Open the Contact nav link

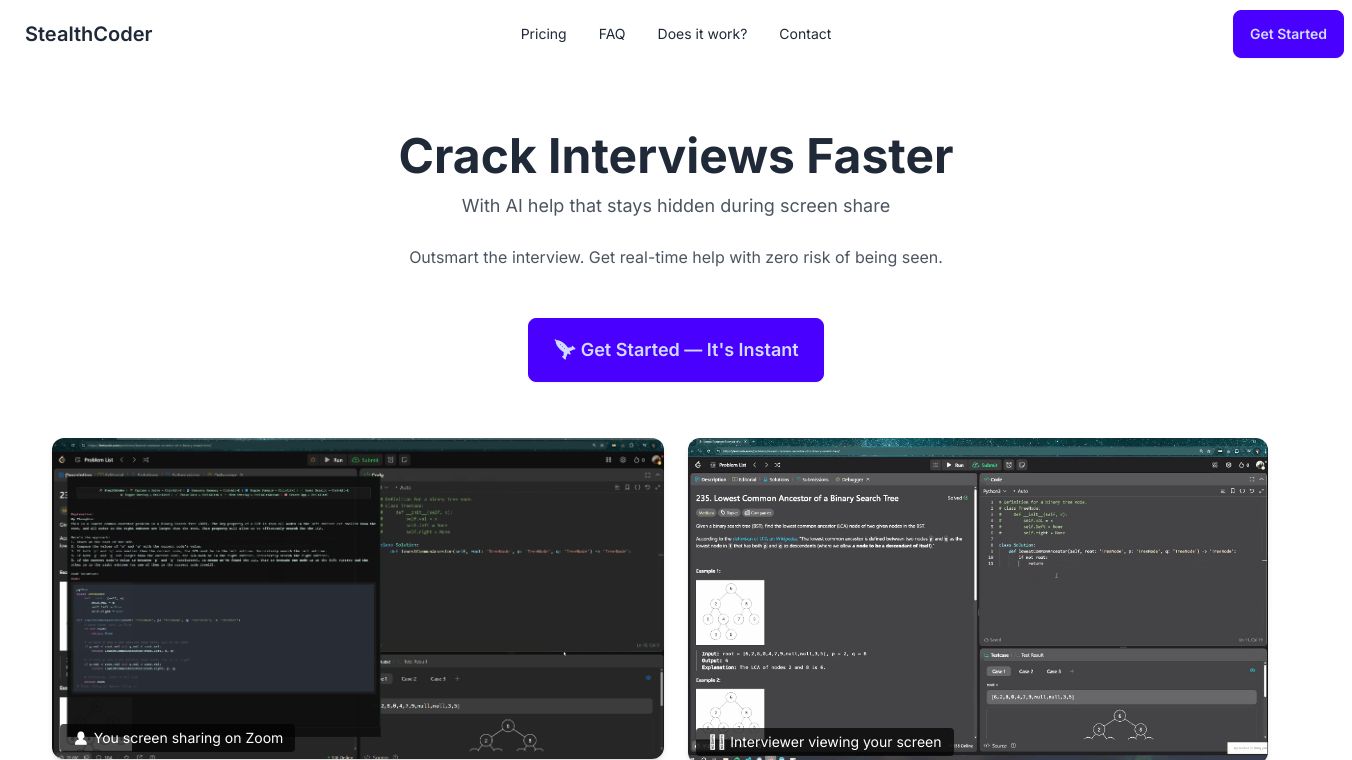click(805, 34)
